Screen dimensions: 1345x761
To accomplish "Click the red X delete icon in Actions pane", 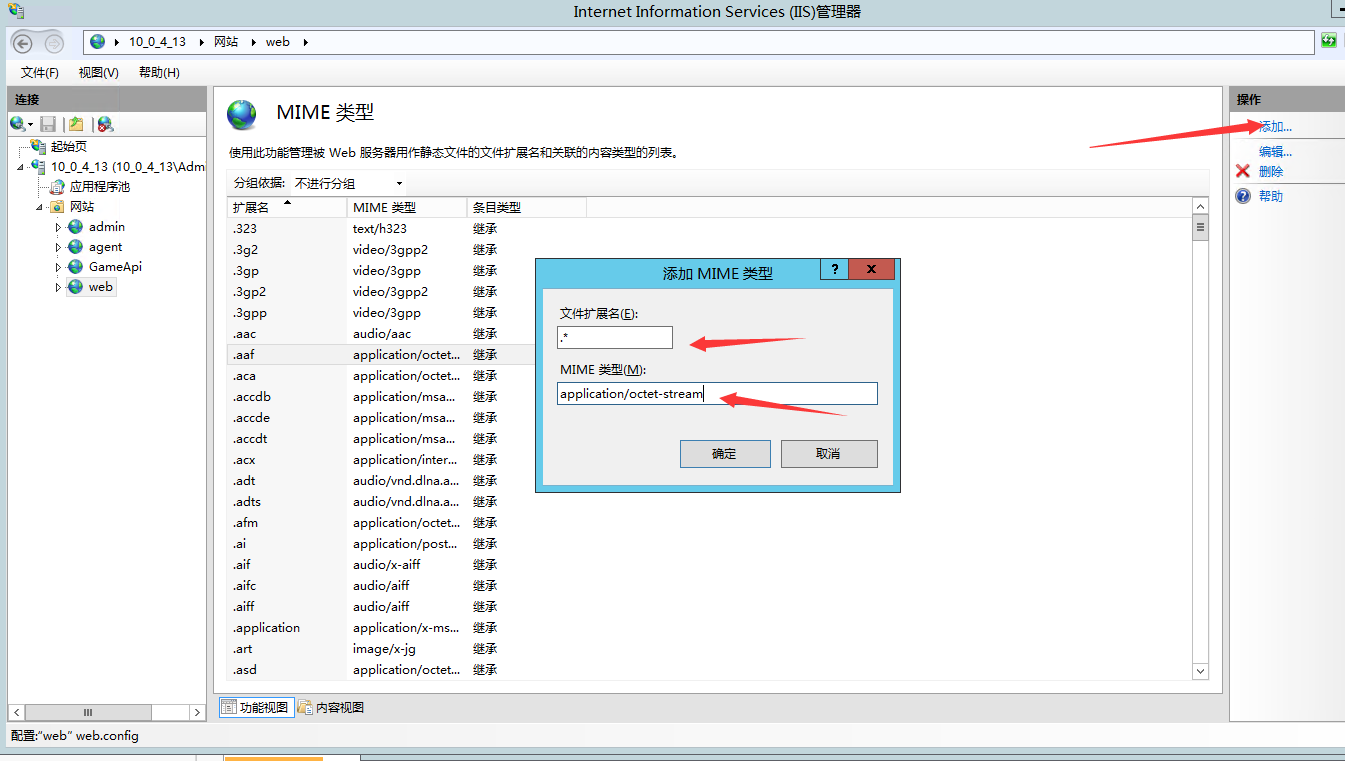I will tap(1243, 171).
